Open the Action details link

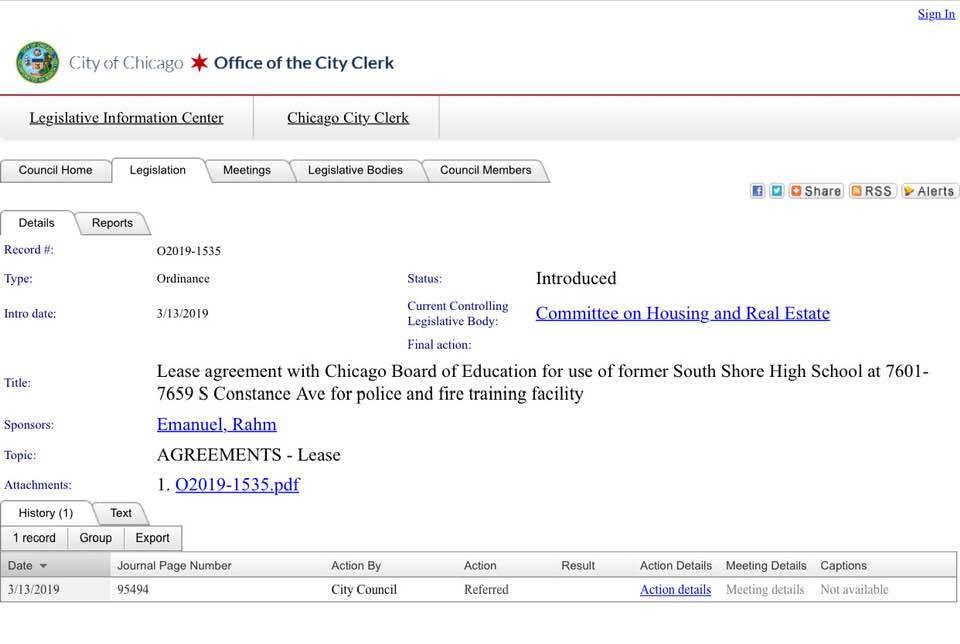click(675, 590)
